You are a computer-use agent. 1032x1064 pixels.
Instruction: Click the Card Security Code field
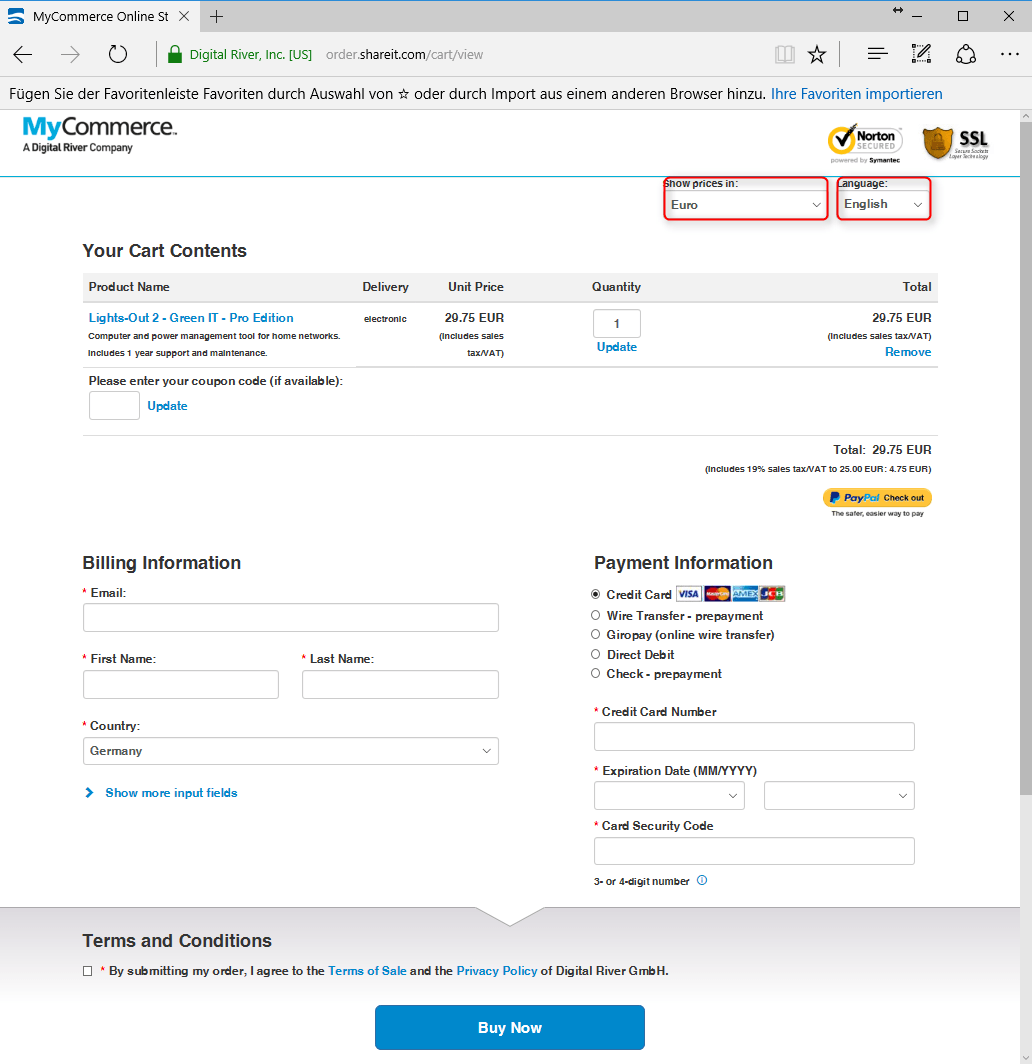pyautogui.click(x=754, y=851)
